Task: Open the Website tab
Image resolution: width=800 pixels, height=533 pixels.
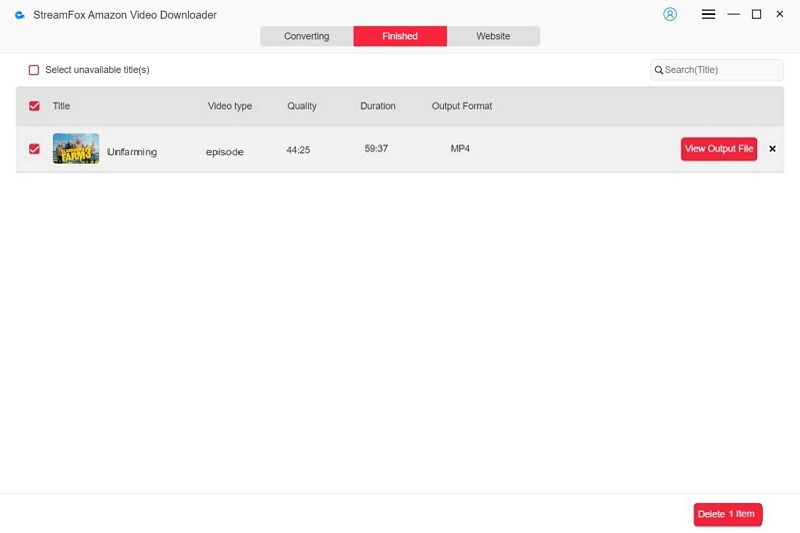Action: click(x=493, y=36)
